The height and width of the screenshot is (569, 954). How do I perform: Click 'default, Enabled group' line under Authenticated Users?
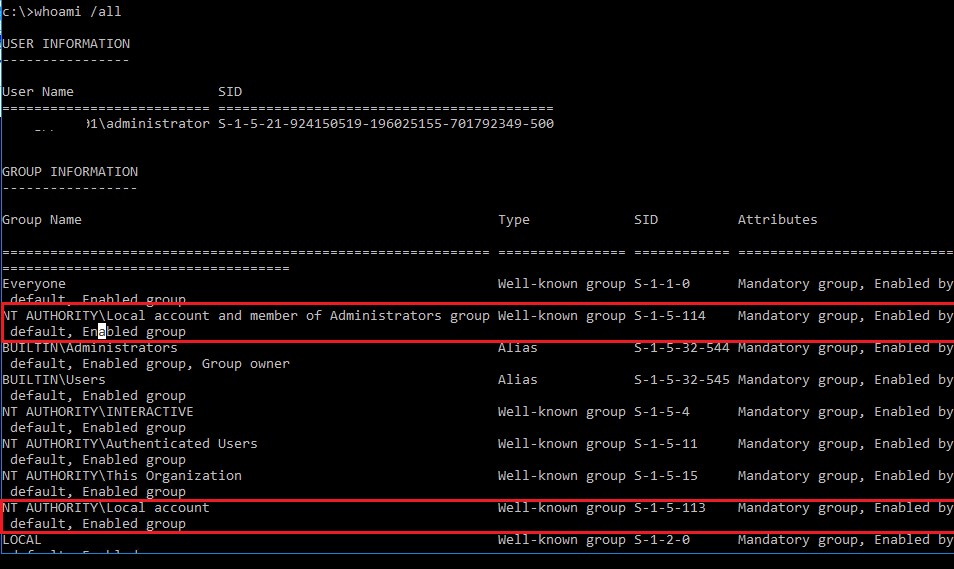pyautogui.click(x=98, y=460)
